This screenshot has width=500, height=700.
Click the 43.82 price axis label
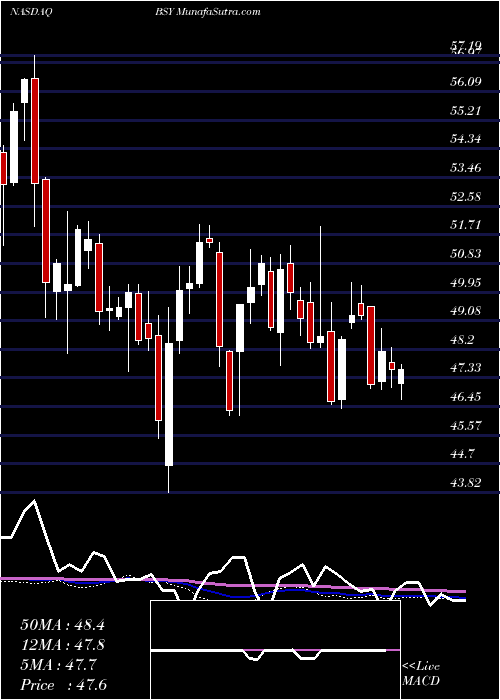pyautogui.click(x=466, y=483)
